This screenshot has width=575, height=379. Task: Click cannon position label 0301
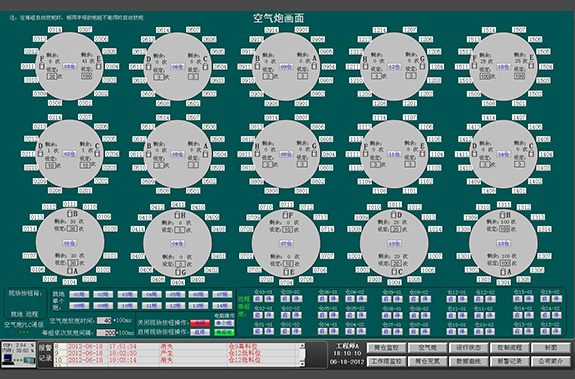pyautogui.click(x=85, y=103)
